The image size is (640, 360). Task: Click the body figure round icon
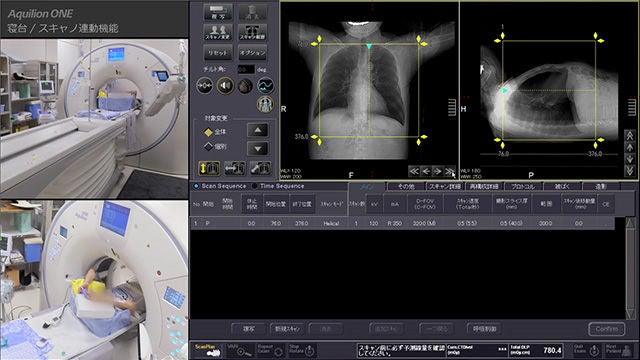click(265, 104)
